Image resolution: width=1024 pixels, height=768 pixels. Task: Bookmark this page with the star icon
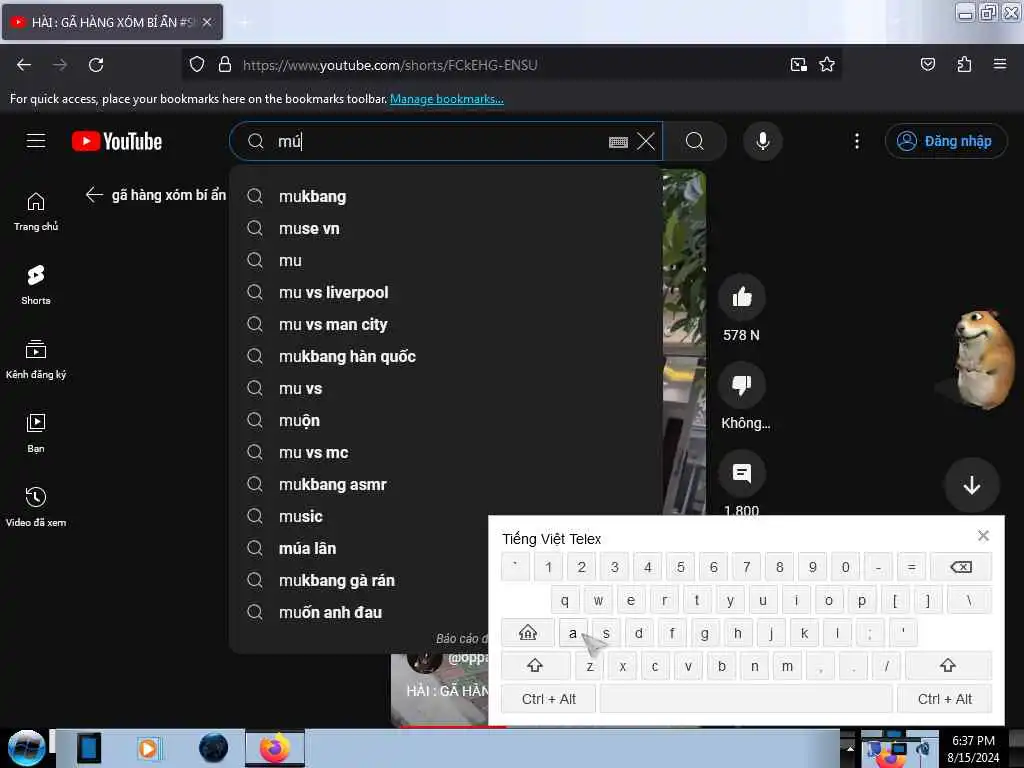[827, 65]
